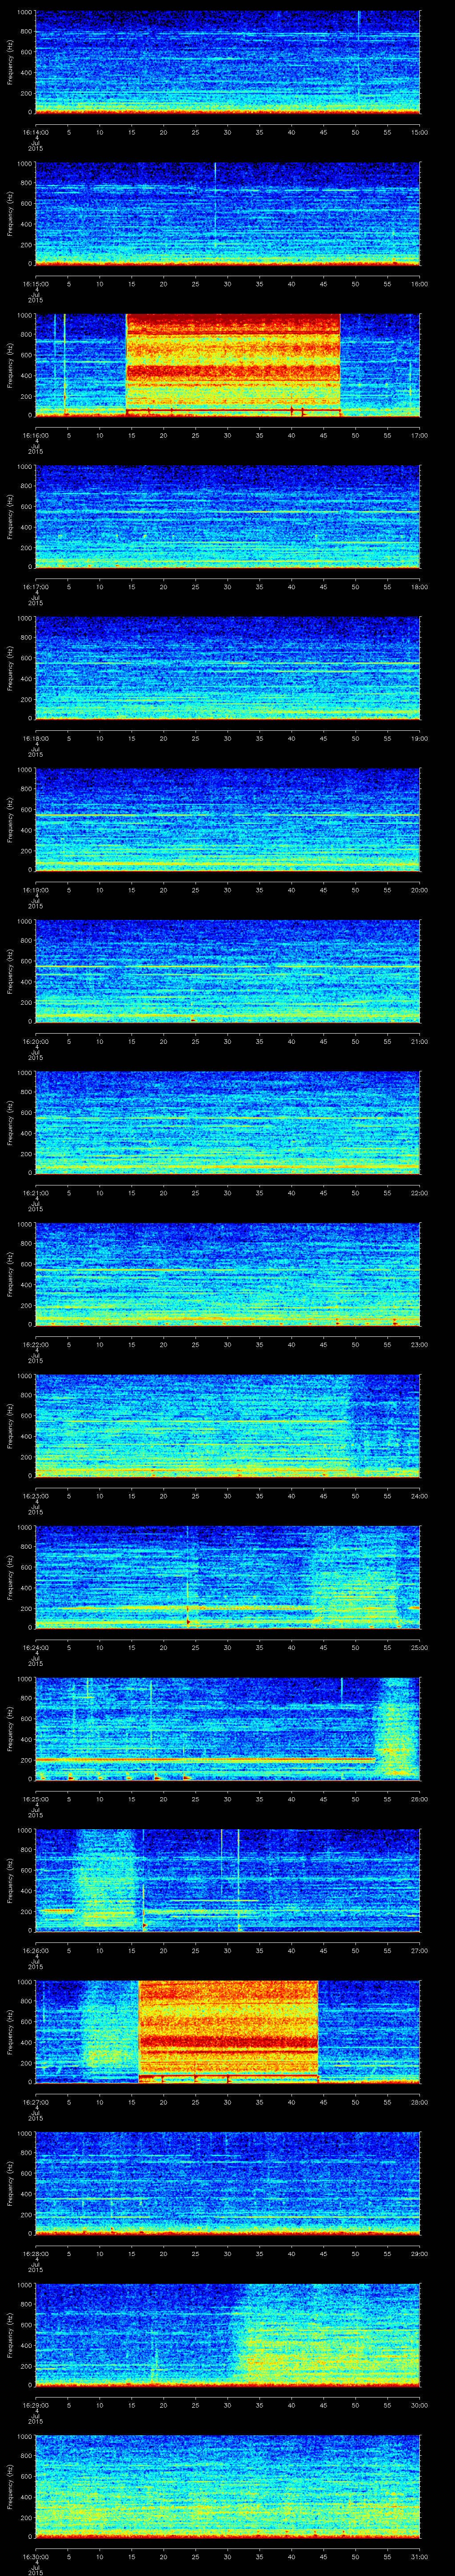Select the '16:21:00' time axis label
This screenshot has width=455, height=2576.
[x=35, y=1193]
